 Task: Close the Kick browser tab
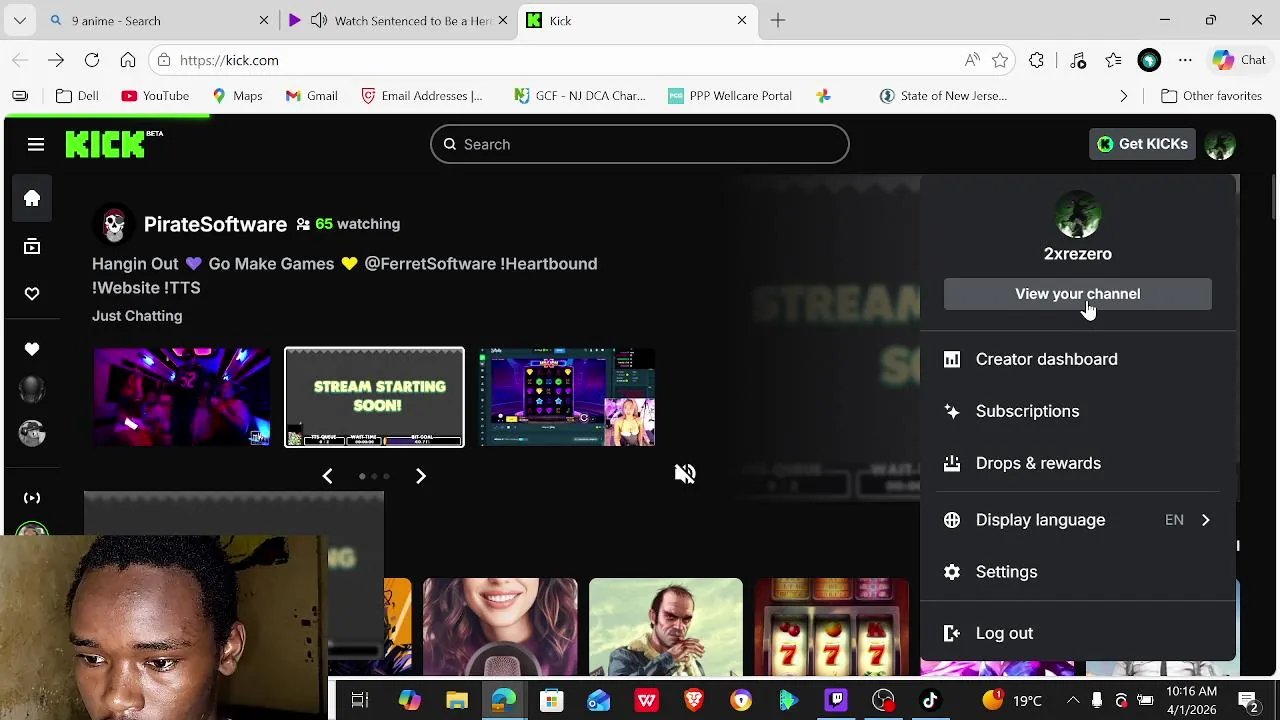pos(742,20)
